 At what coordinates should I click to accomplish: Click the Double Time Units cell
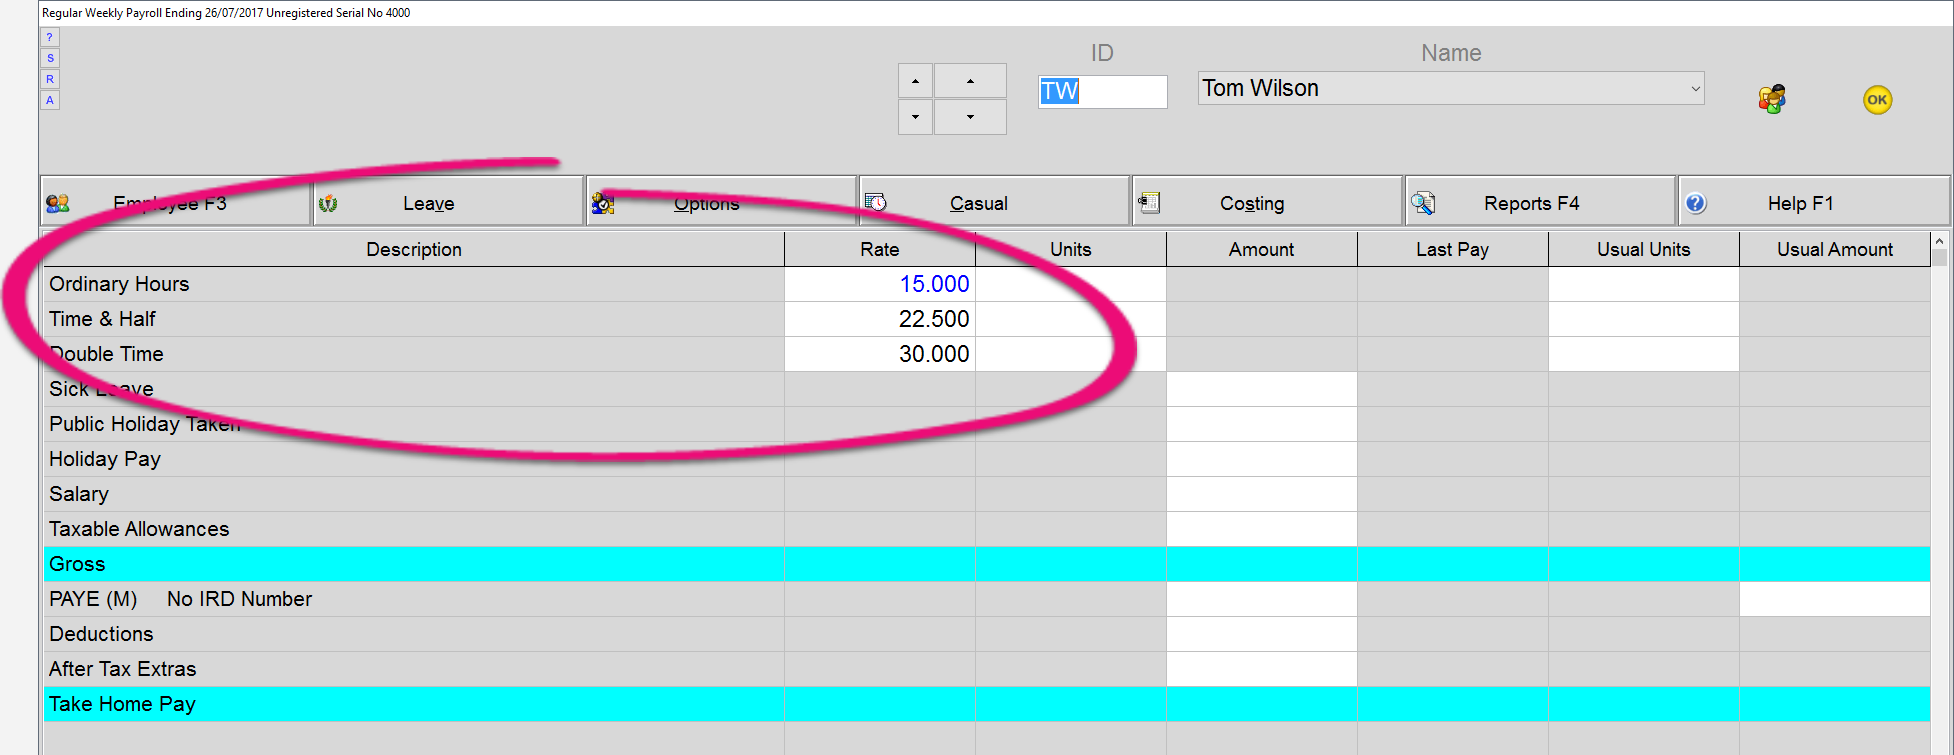pos(1071,354)
